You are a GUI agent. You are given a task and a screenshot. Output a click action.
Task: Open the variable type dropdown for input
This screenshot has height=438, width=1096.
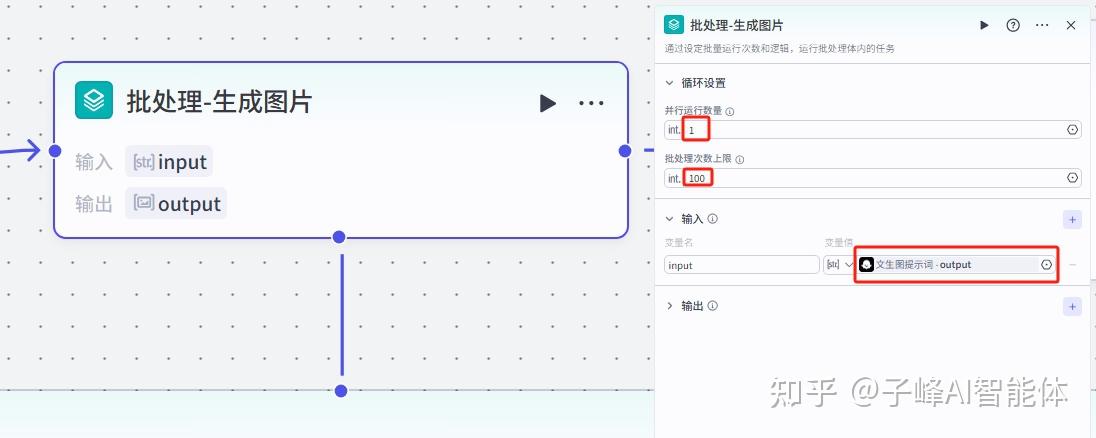pos(838,265)
